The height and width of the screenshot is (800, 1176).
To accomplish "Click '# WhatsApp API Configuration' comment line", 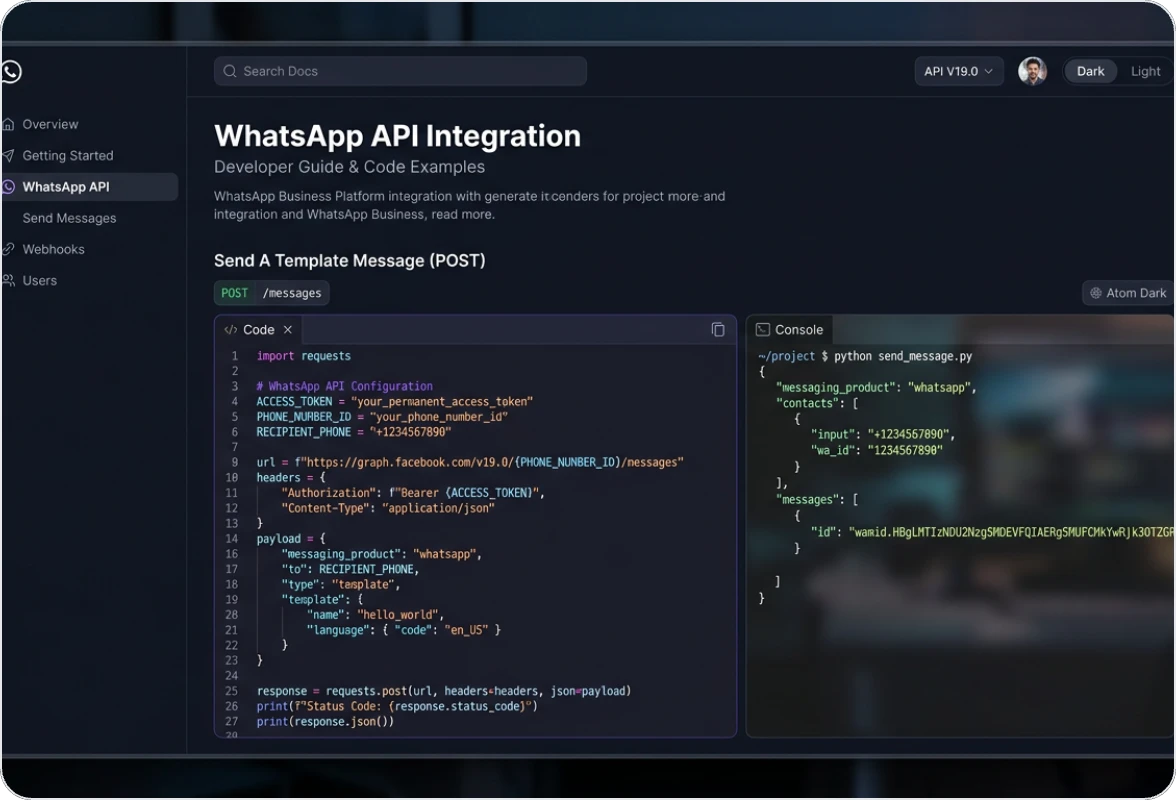I will [x=344, y=386].
